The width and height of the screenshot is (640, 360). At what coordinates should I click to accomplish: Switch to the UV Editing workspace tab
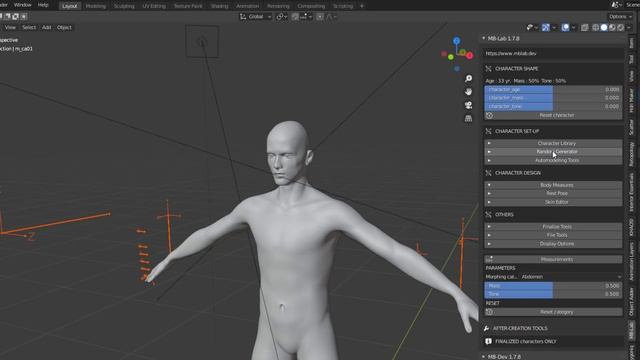pos(154,6)
